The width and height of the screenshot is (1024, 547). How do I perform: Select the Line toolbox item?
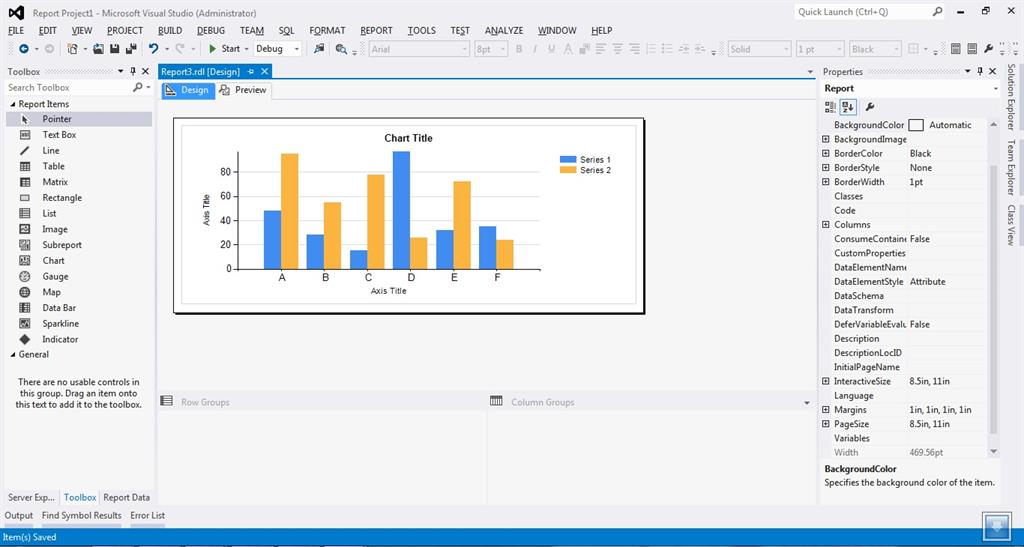click(79, 150)
